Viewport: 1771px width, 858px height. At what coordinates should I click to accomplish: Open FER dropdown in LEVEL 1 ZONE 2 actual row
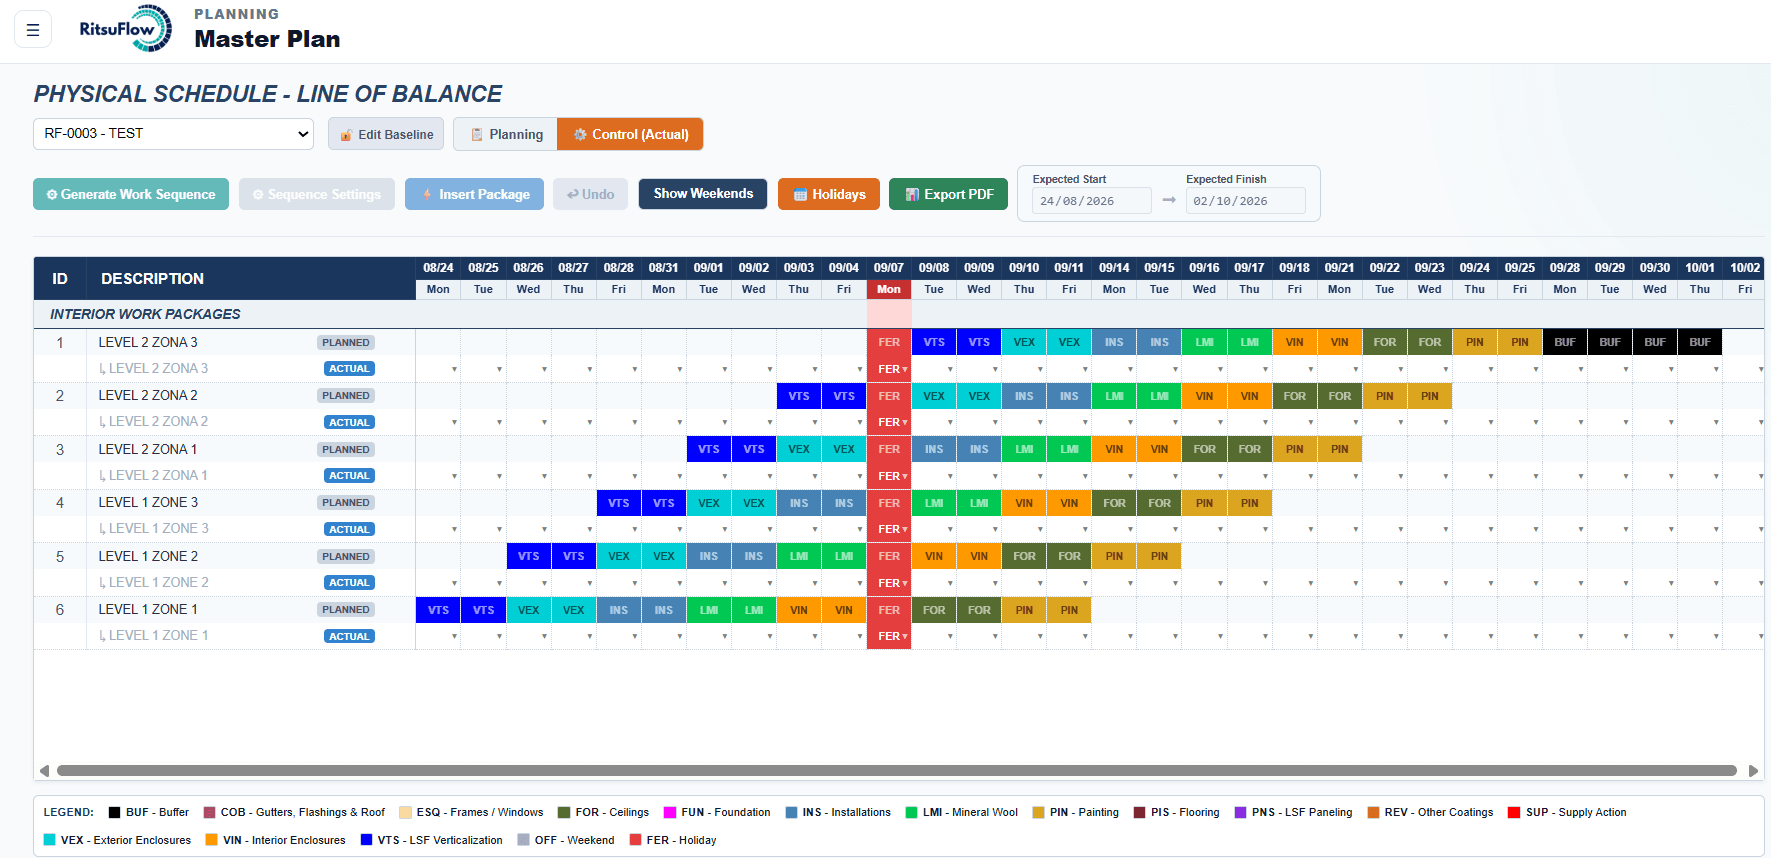pyautogui.click(x=889, y=583)
